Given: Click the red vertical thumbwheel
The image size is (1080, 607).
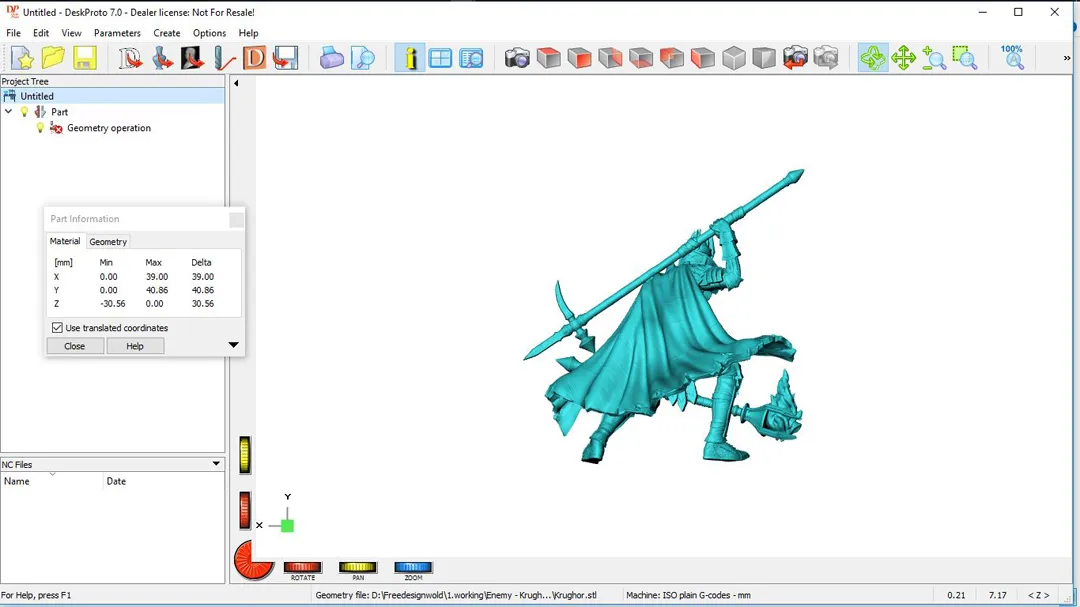Looking at the screenshot, I should (245, 511).
